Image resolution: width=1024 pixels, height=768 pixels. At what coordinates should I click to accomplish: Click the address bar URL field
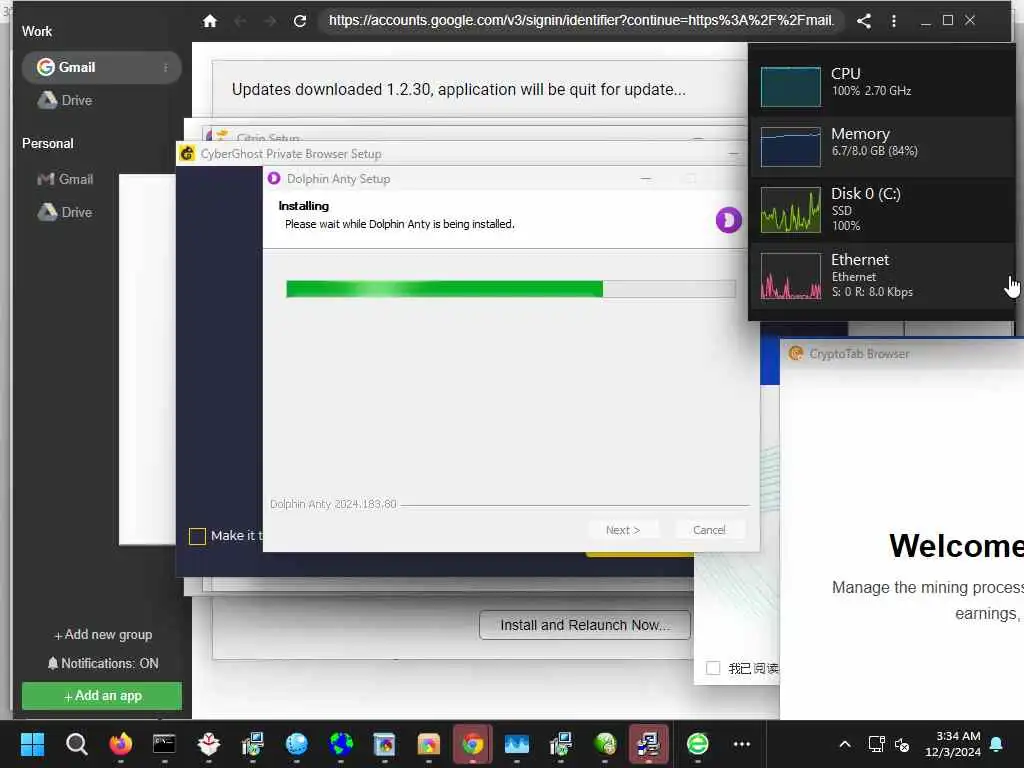[x=581, y=21]
